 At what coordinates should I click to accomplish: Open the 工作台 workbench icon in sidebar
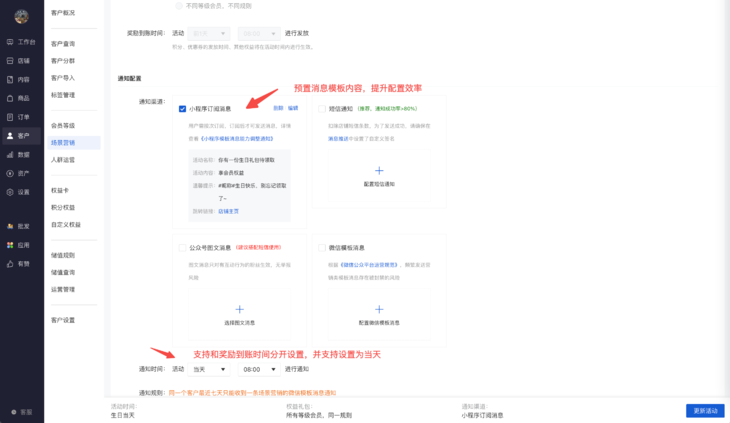pos(10,42)
